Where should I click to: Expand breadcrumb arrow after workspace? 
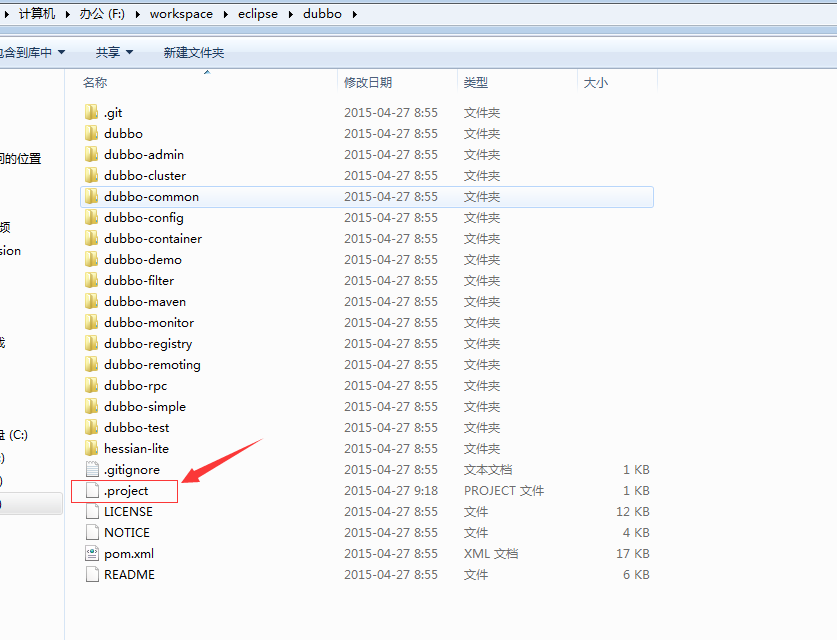click(x=225, y=14)
